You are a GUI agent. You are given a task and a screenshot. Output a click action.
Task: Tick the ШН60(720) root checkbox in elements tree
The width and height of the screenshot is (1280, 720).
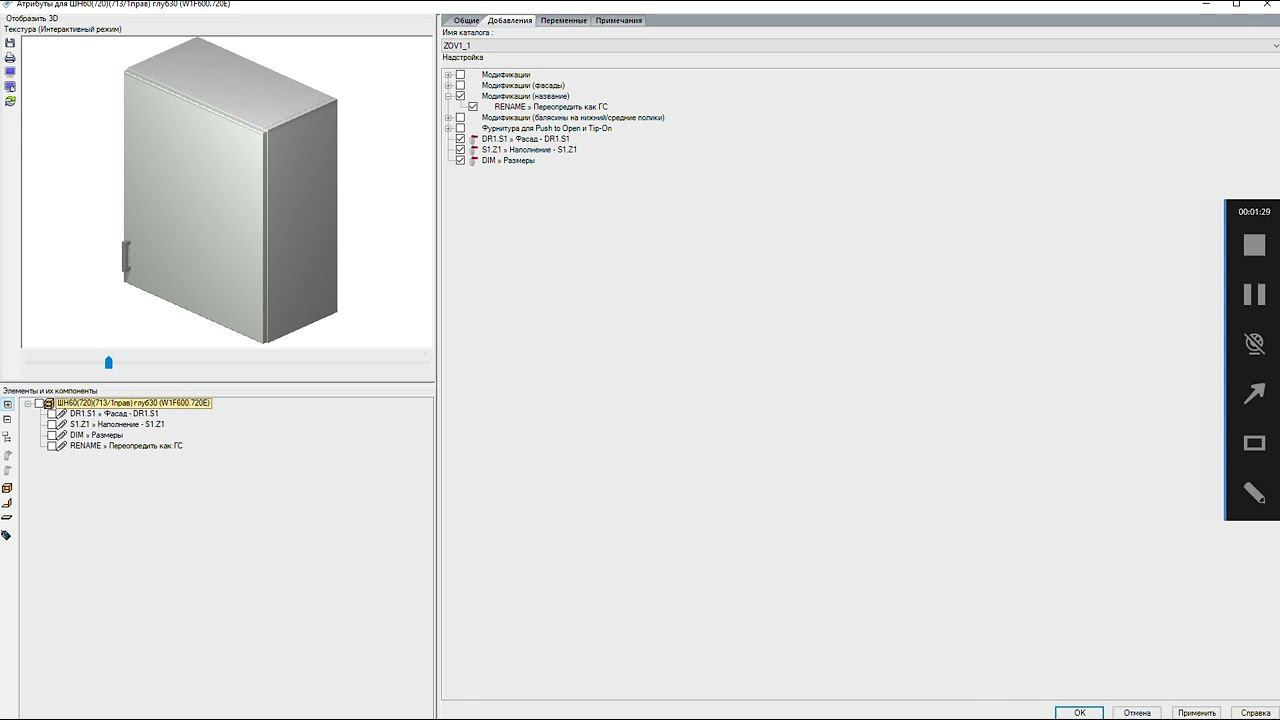(x=39, y=403)
